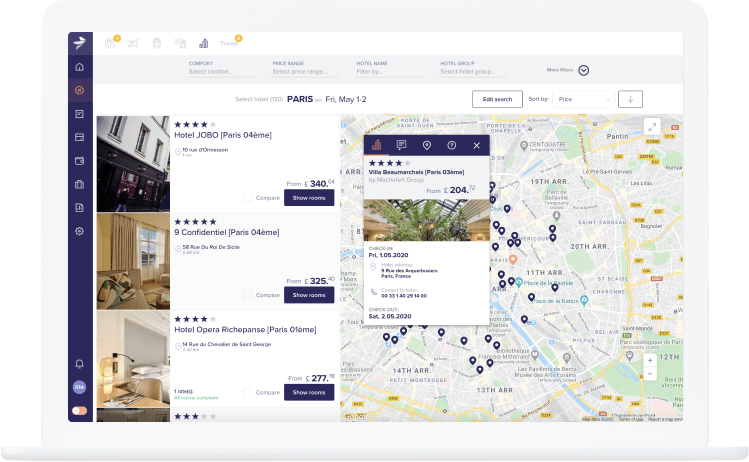
Task: Select hotel building tab in map popup
Action: pos(376,145)
